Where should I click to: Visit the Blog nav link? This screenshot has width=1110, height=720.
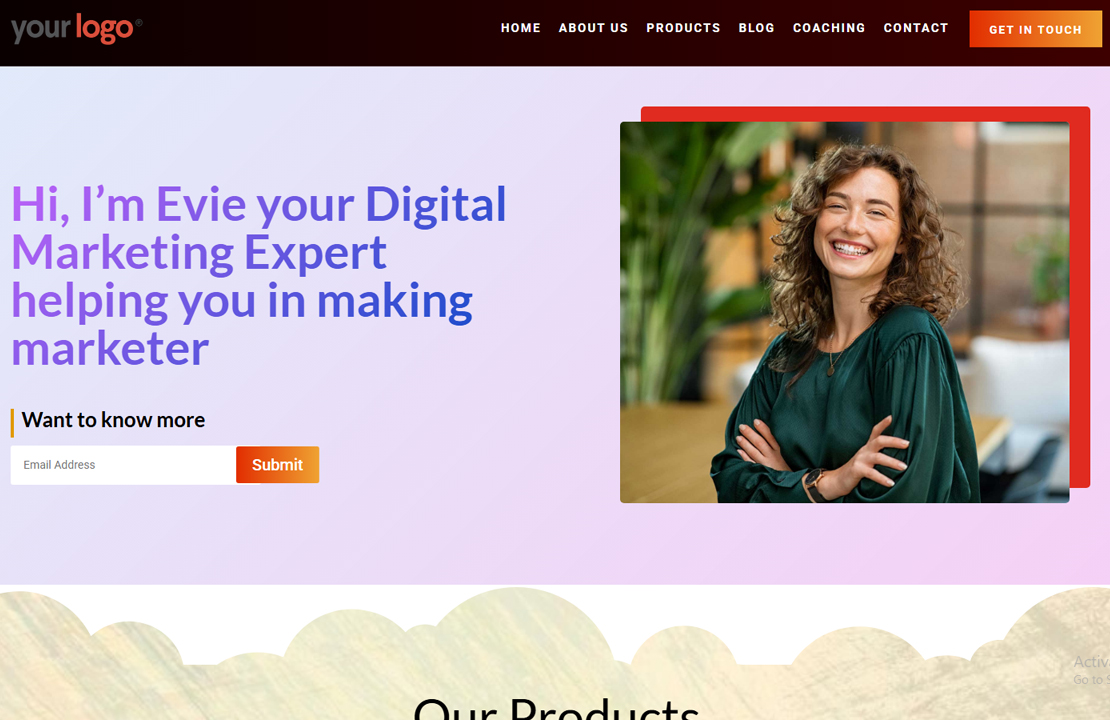(756, 28)
